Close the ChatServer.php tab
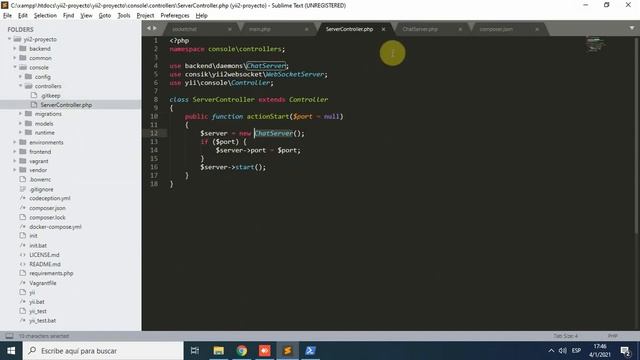The width and height of the screenshot is (640, 360). point(460,29)
